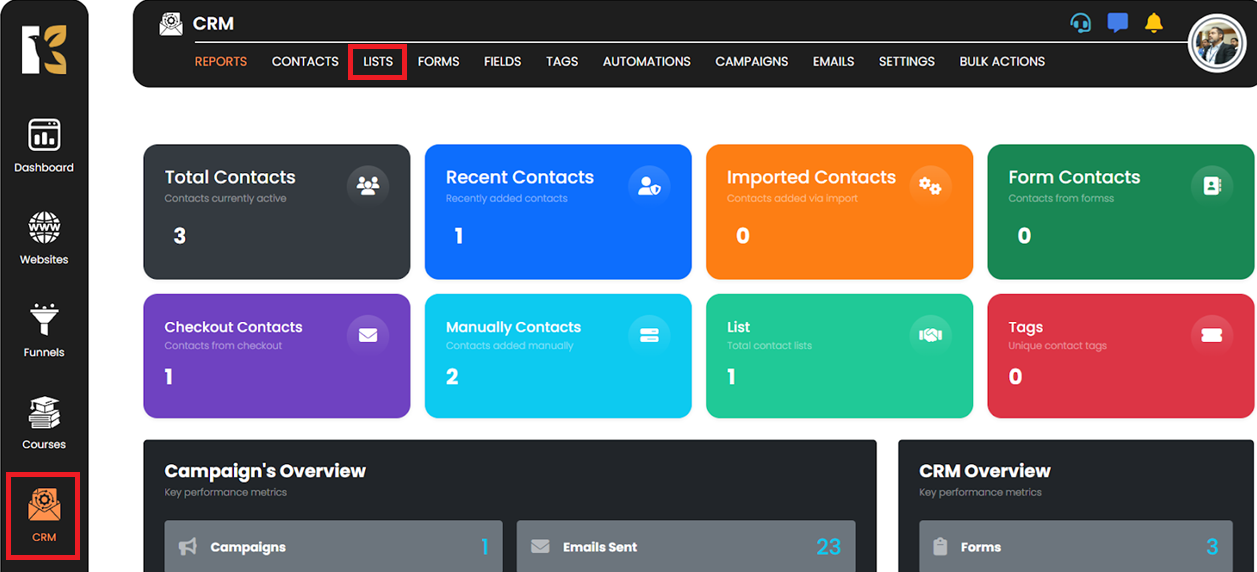
Task: Go to the Automations tab
Action: (x=646, y=62)
